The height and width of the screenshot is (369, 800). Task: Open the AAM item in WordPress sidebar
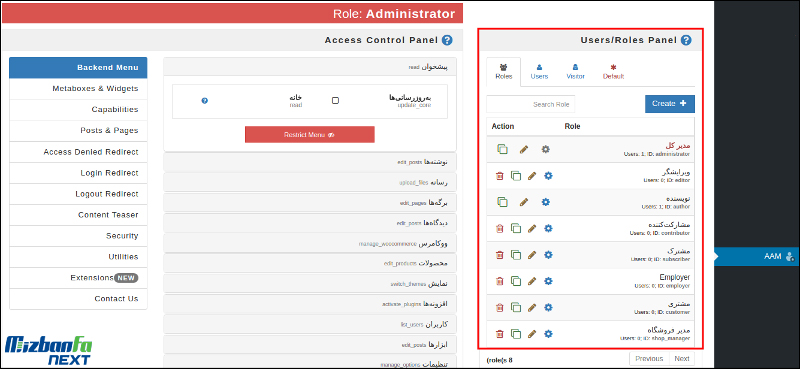(757, 257)
